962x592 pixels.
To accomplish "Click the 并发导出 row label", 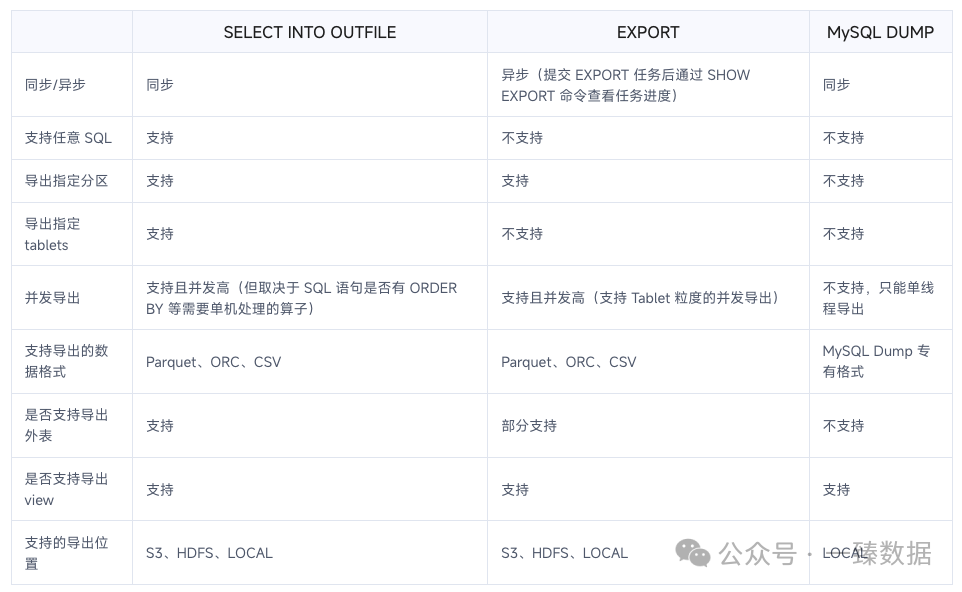I will [52, 298].
